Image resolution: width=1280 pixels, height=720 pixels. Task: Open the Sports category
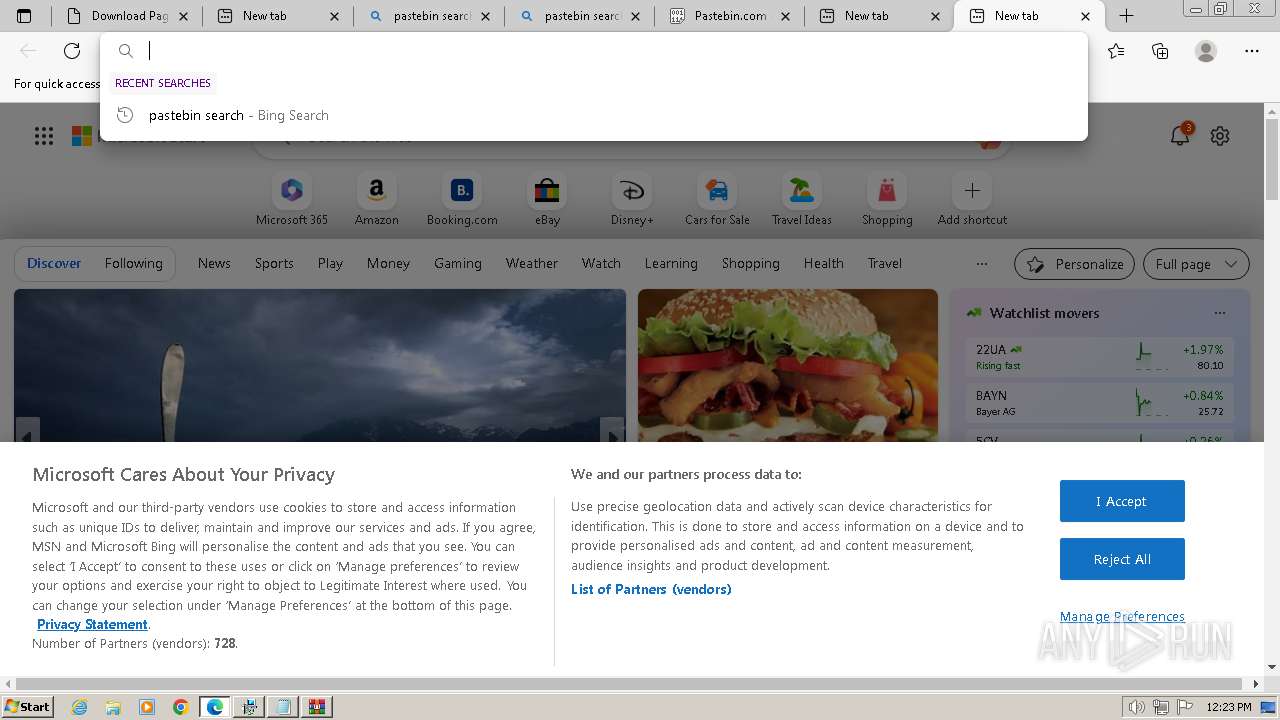tap(274, 263)
